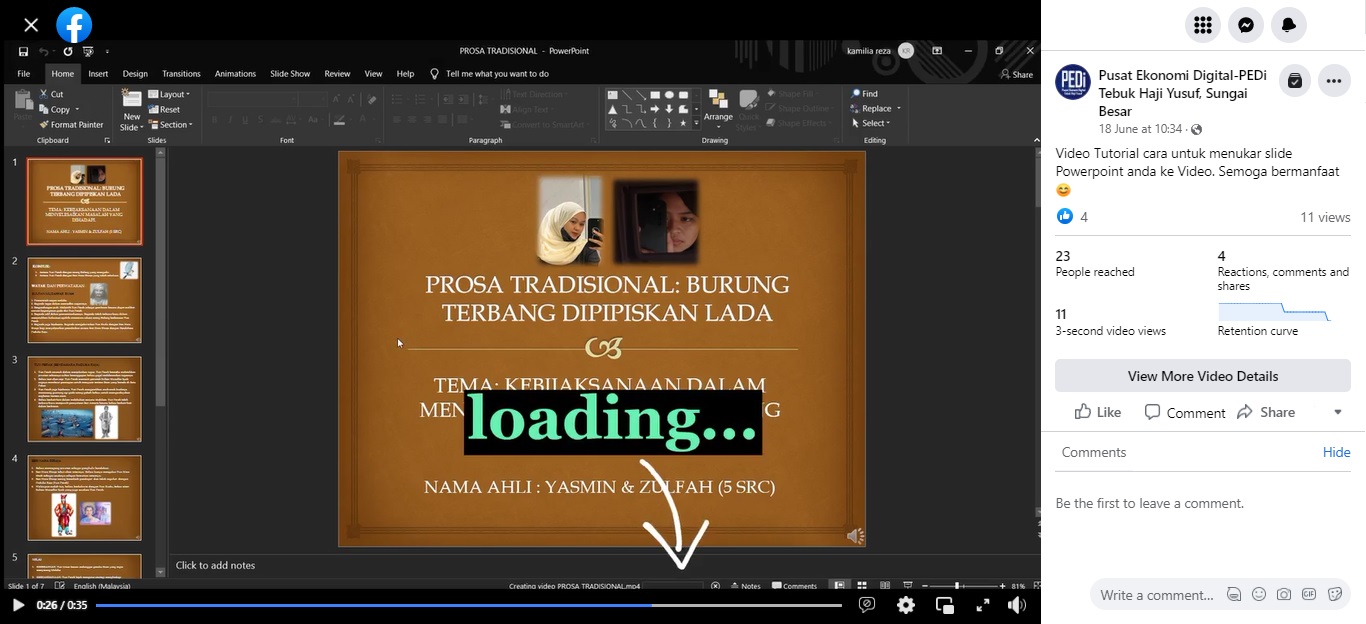This screenshot has height=624, width=1366.
Task: Seek along the video progress bar
Action: (469, 605)
